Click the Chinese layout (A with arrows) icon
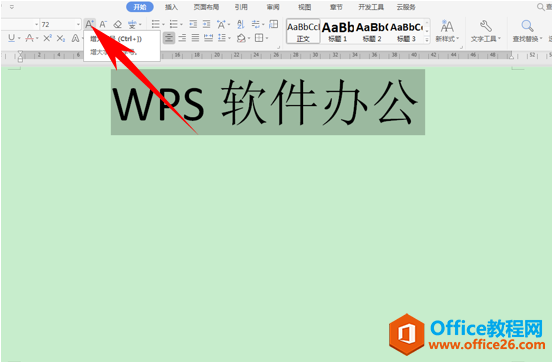 [x=221, y=24]
